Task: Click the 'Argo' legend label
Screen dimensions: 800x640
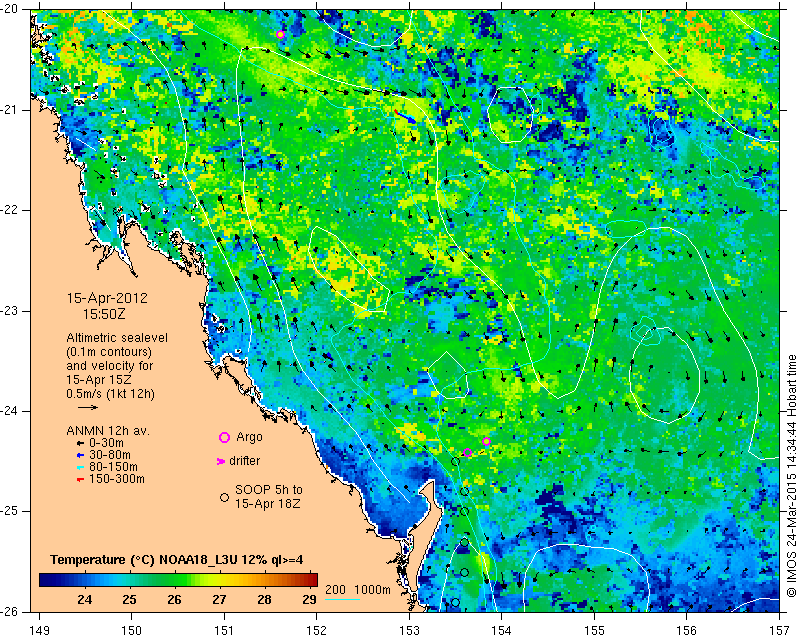Action: point(249,437)
